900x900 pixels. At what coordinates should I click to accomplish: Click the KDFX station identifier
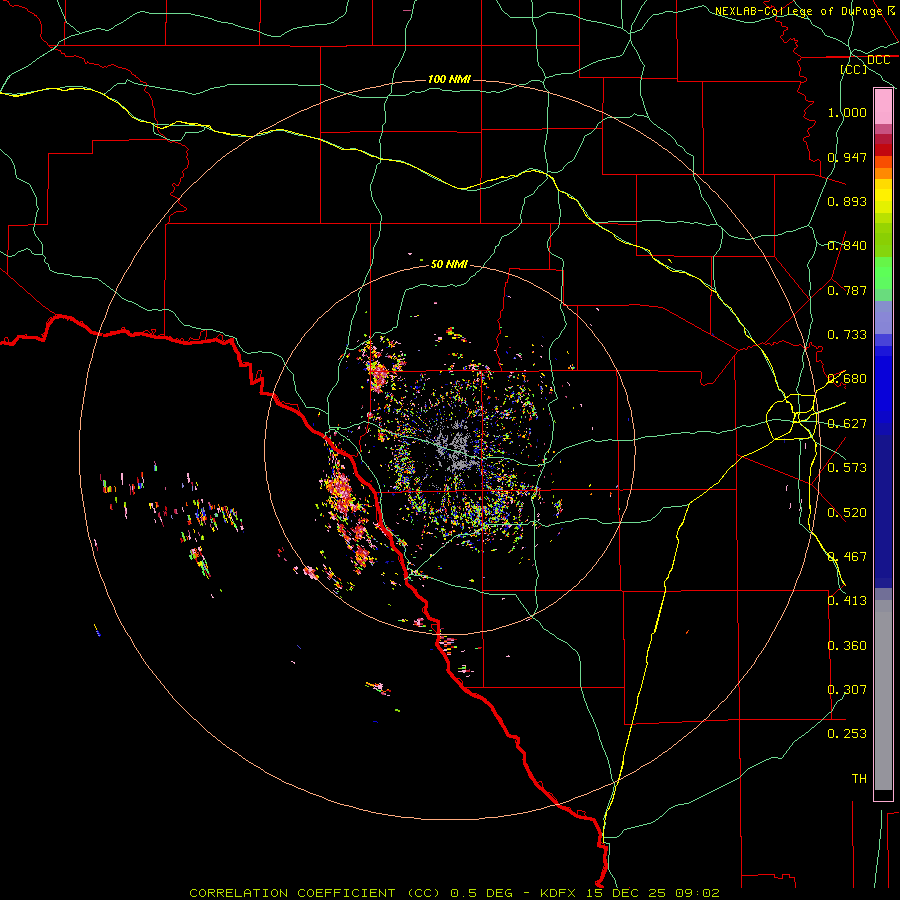tap(559, 893)
